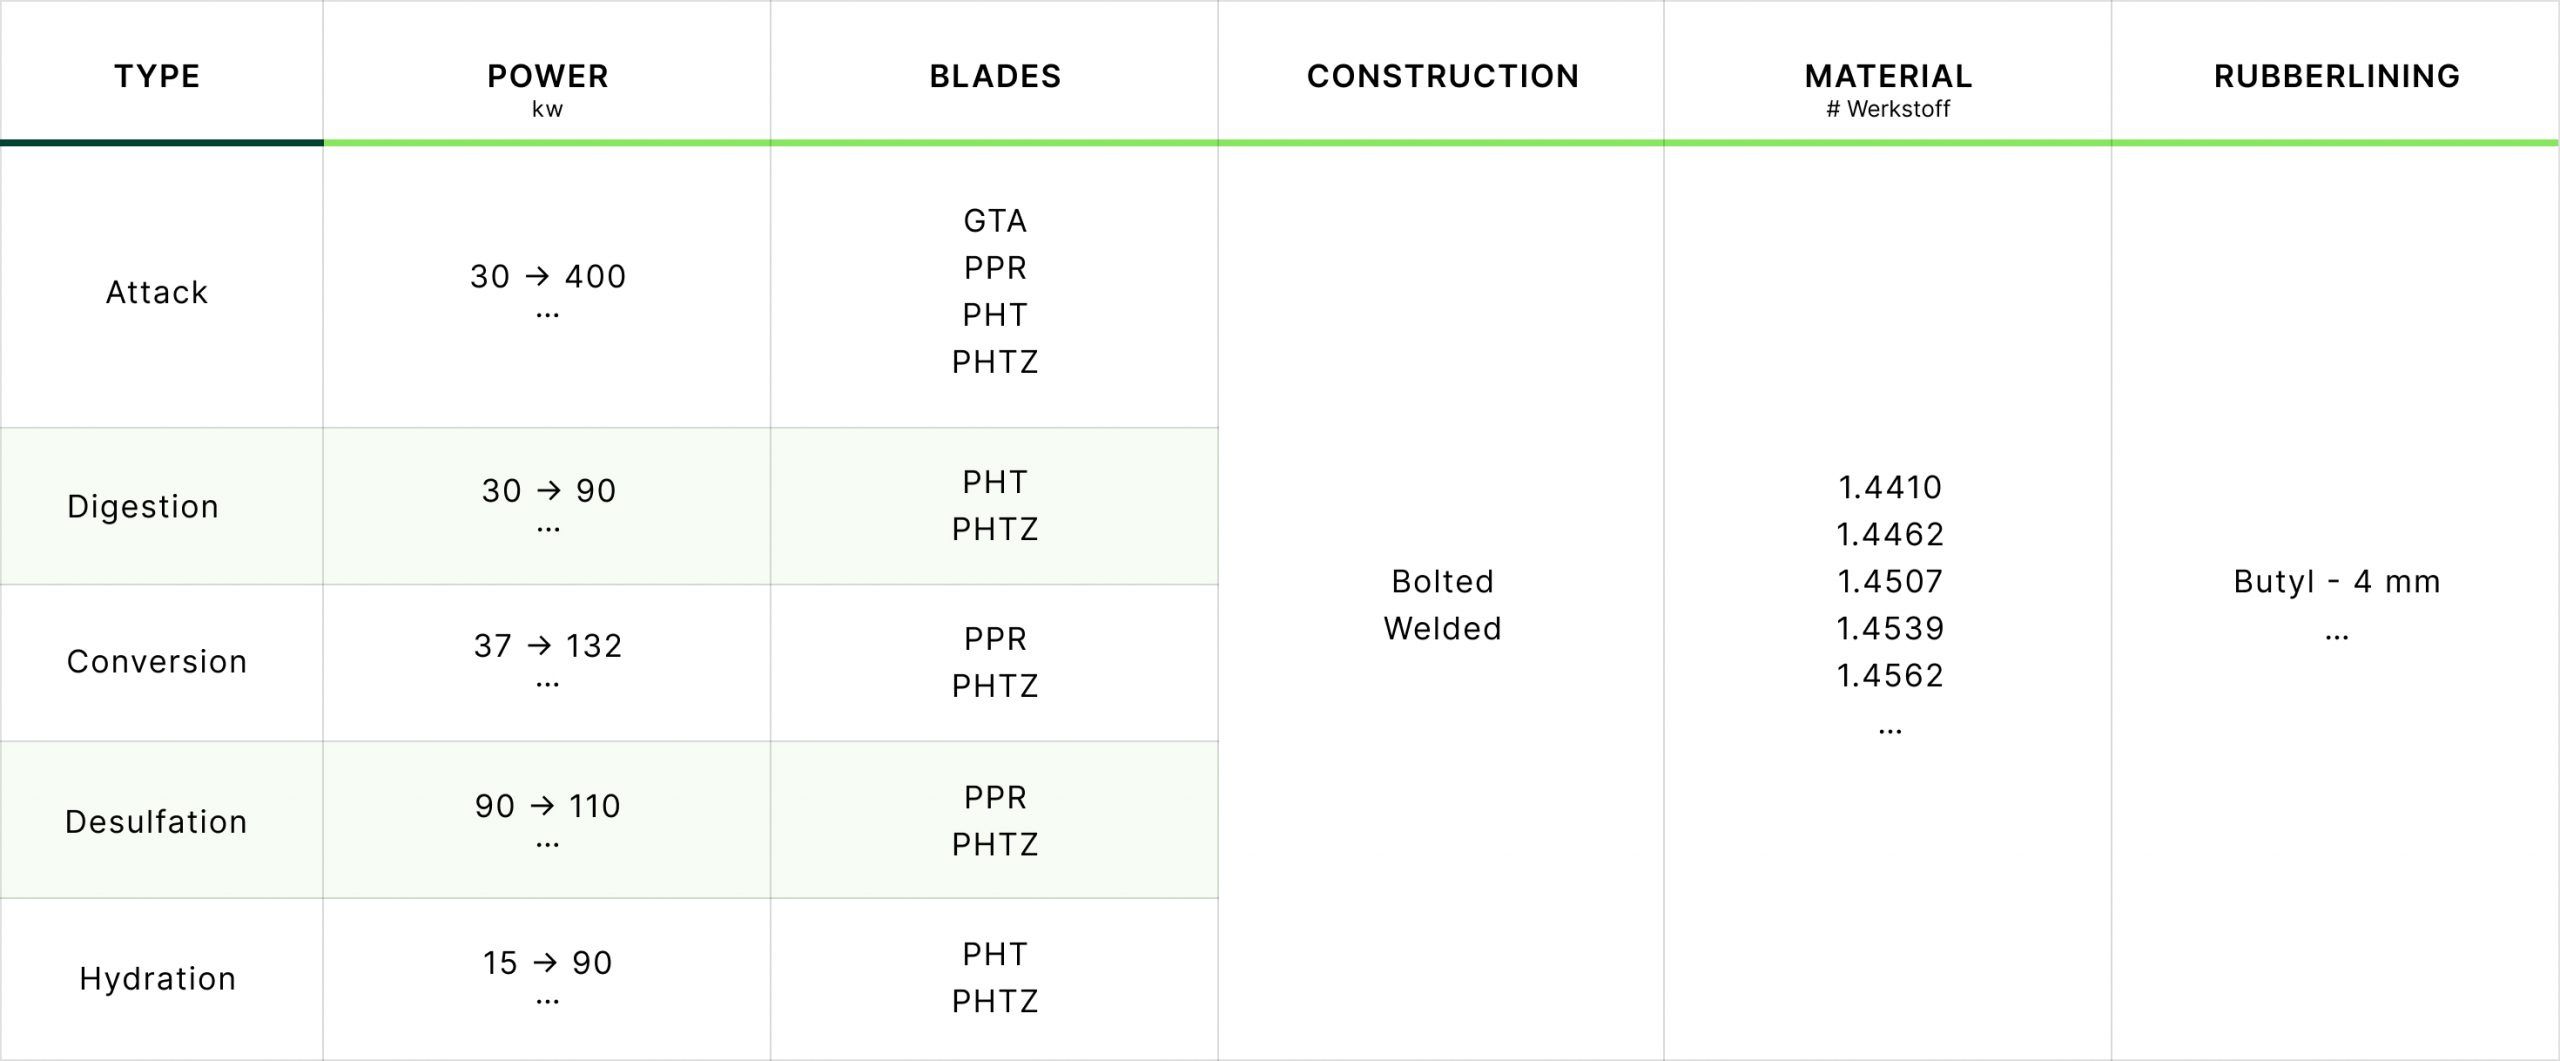2560x1061 pixels.
Task: Select the Digestion row label
Action: coord(143,506)
